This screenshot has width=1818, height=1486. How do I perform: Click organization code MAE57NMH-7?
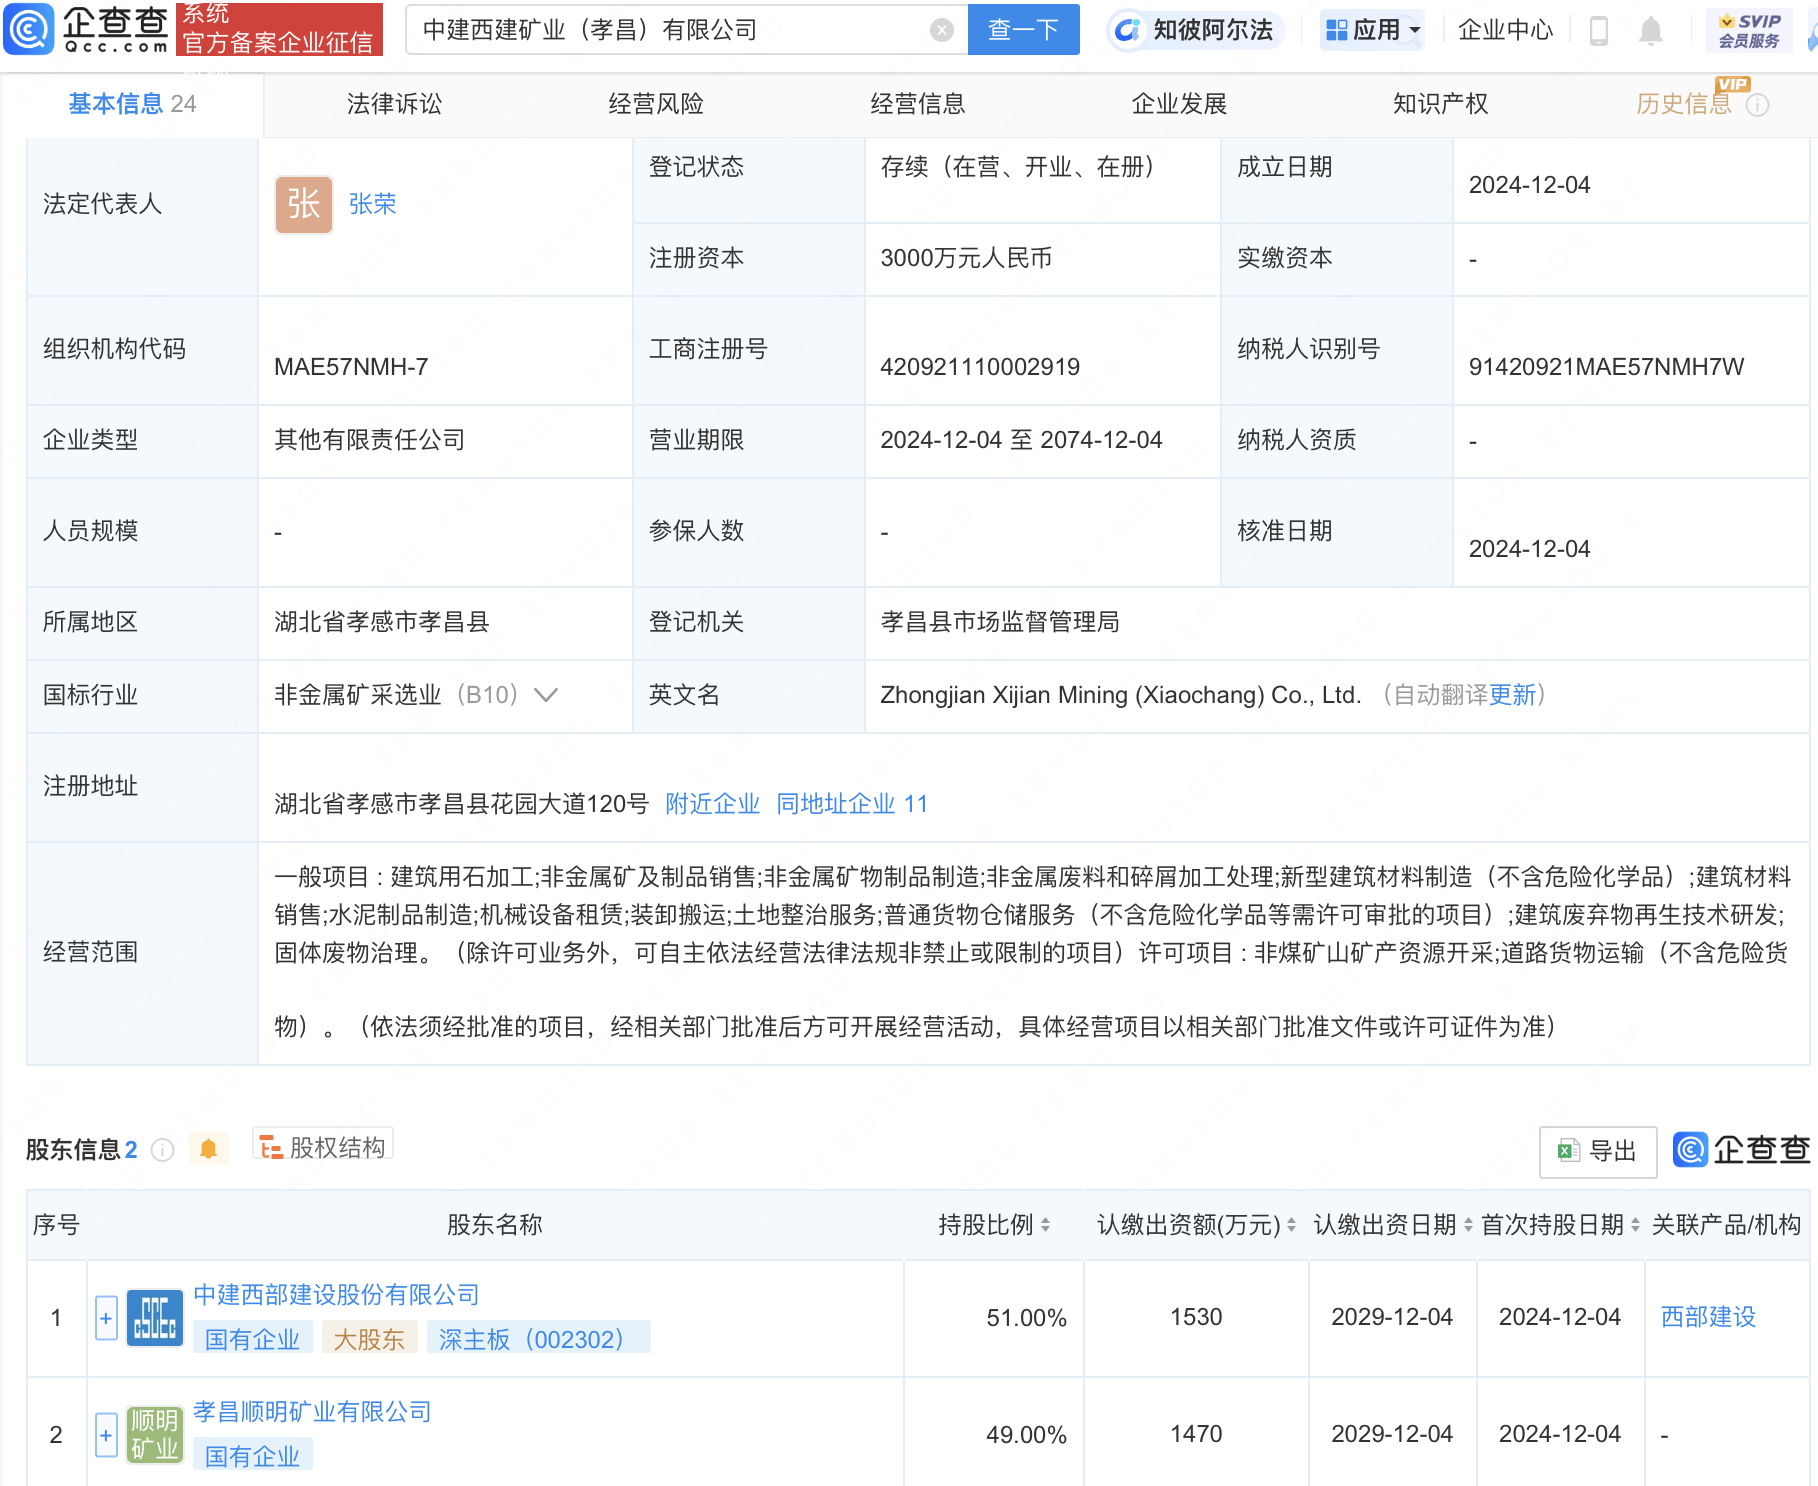click(351, 367)
